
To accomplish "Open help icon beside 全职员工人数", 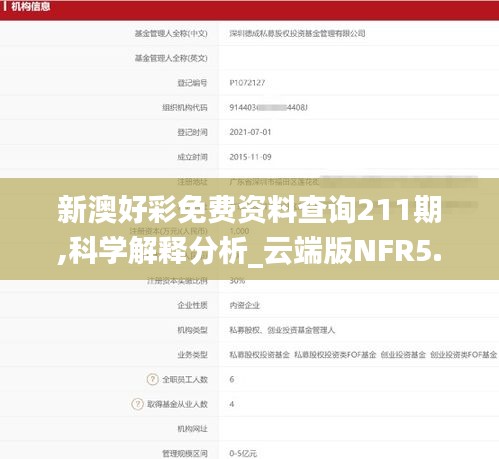I will (x=153, y=379).
